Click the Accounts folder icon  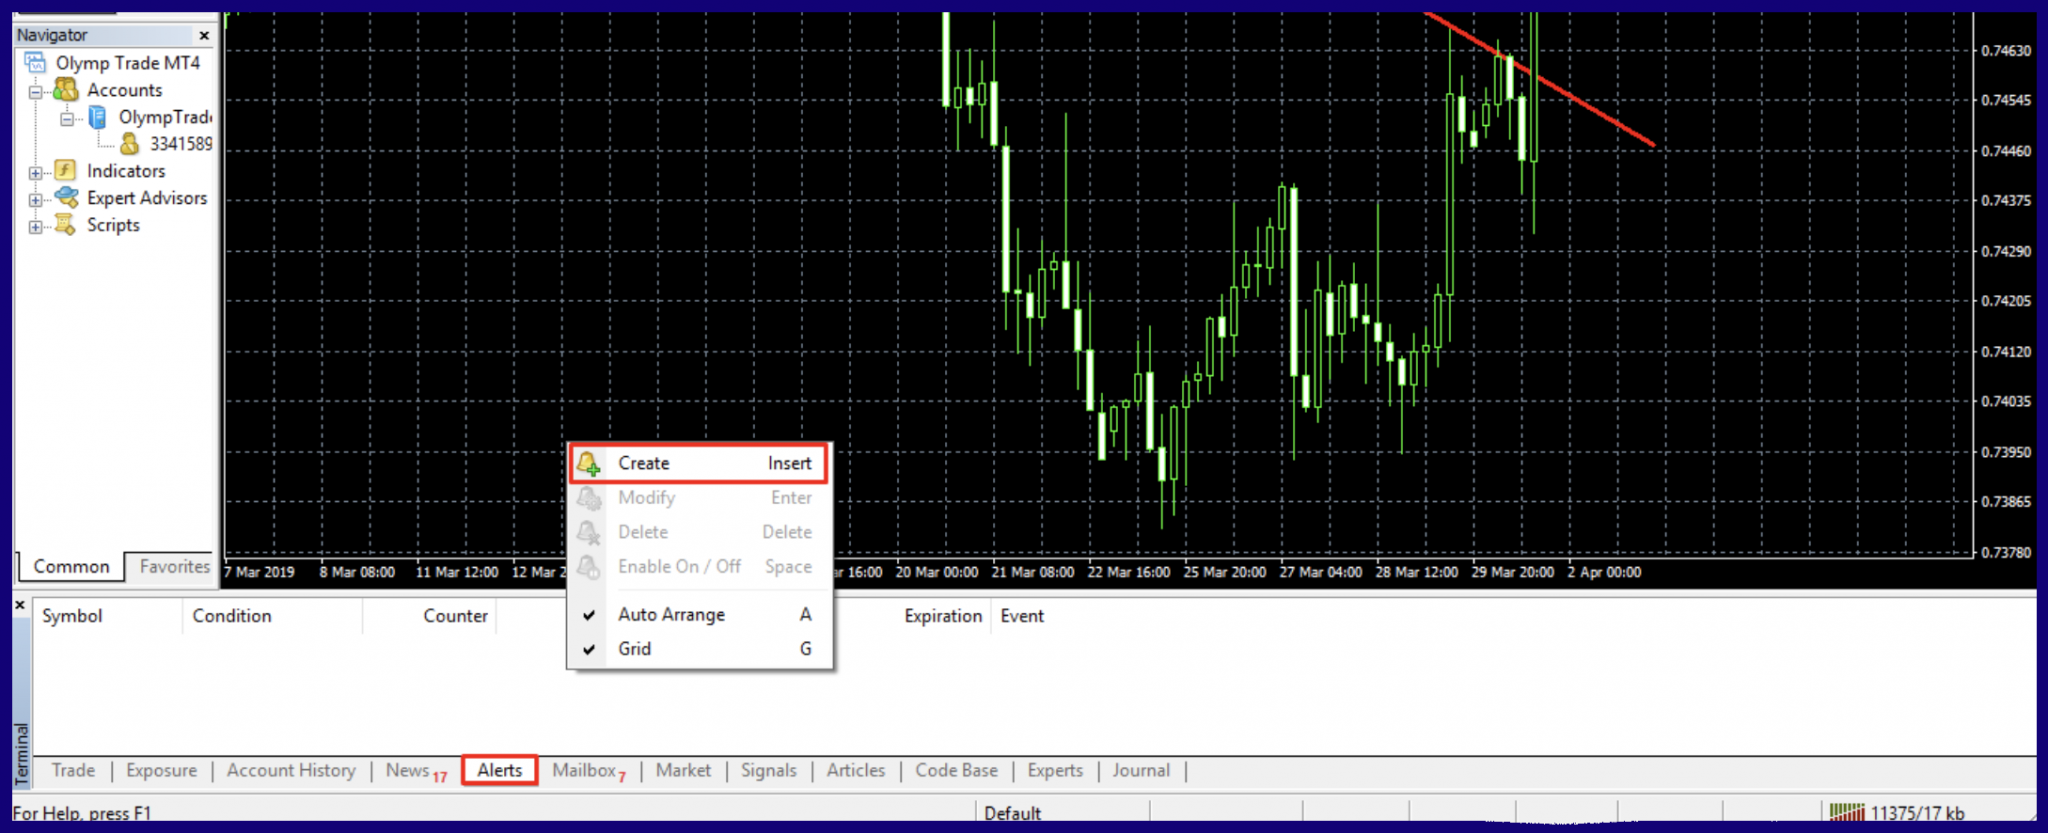pyautogui.click(x=66, y=90)
